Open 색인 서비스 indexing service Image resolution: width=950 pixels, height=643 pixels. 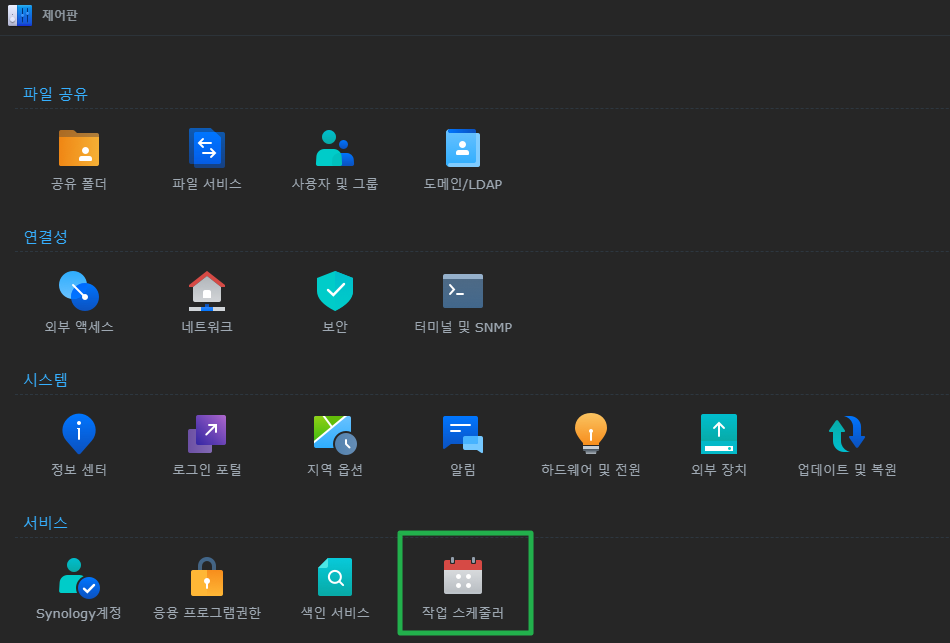(x=335, y=577)
